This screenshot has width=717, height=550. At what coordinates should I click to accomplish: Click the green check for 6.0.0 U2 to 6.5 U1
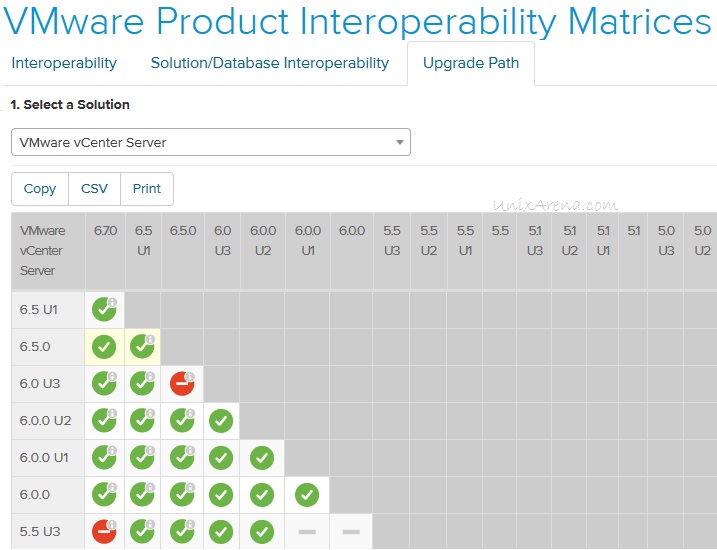(x=142, y=421)
